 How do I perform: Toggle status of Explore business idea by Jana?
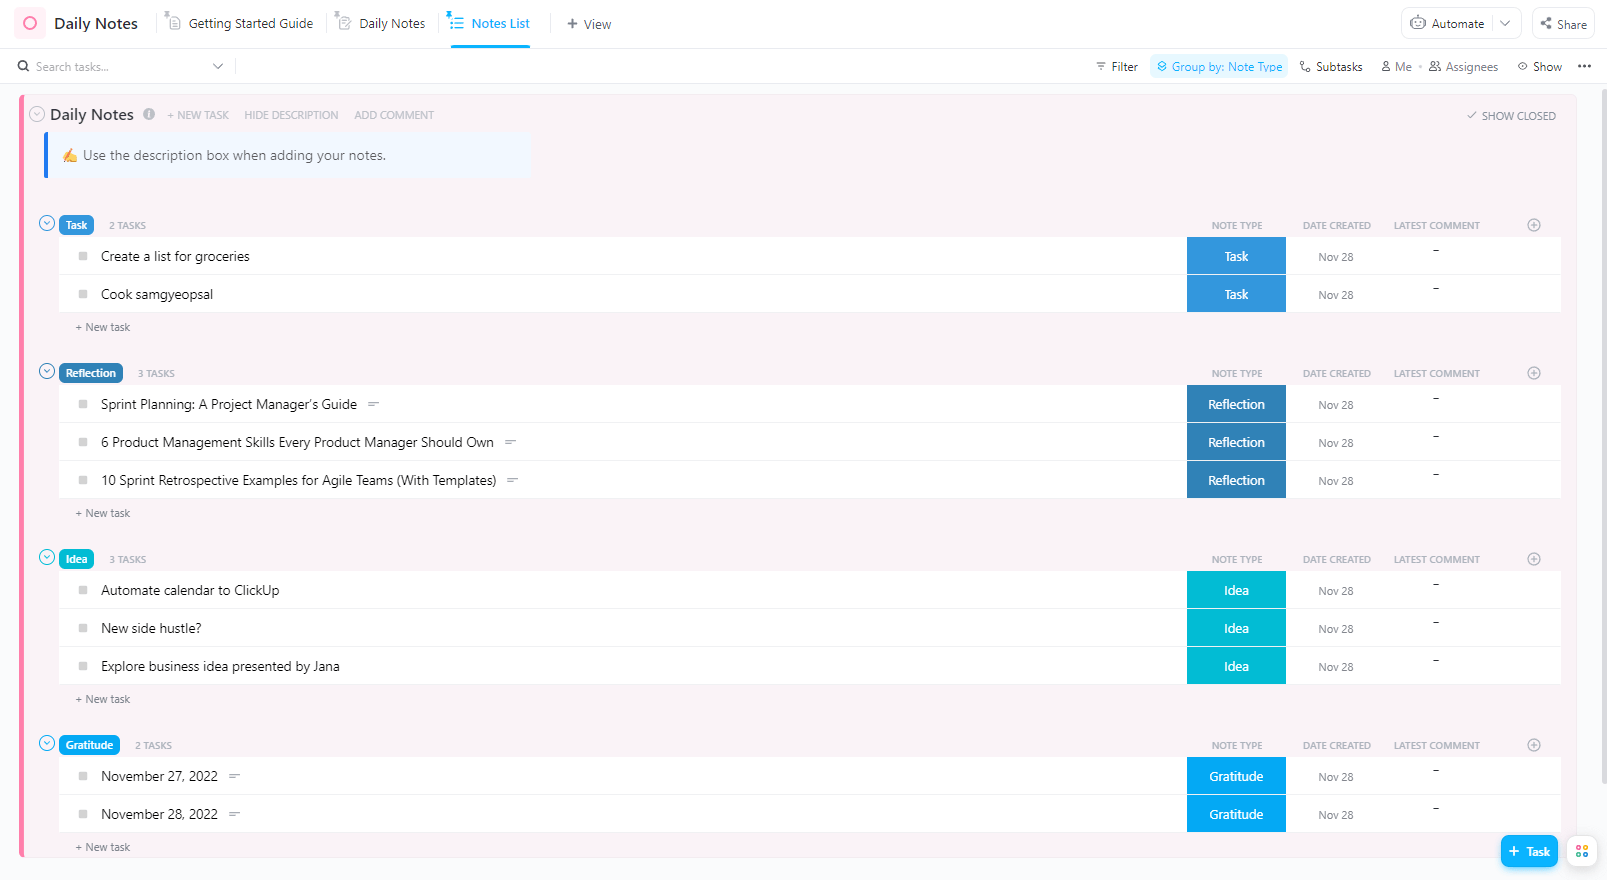83,666
